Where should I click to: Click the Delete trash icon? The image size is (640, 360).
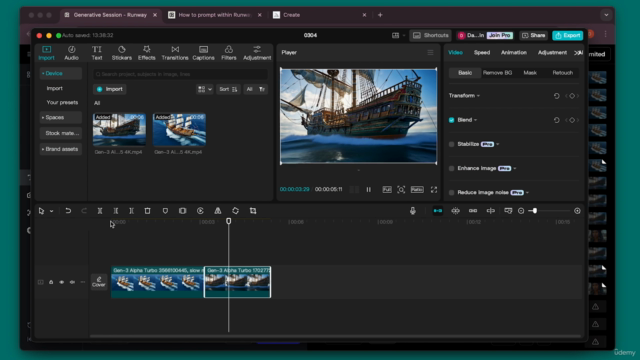[147, 211]
